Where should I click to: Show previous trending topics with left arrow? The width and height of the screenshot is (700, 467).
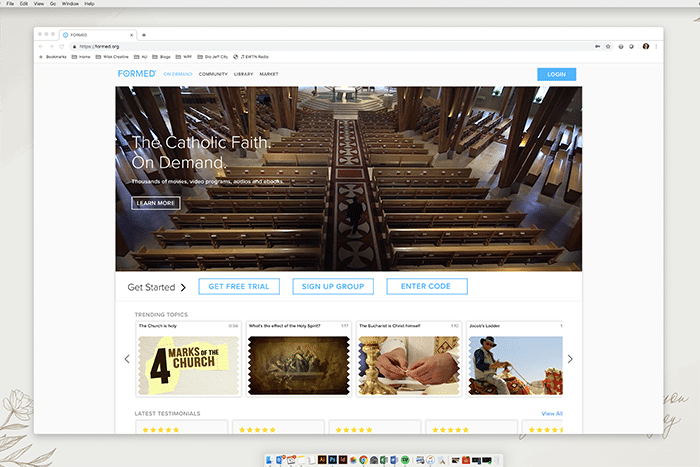pos(127,359)
